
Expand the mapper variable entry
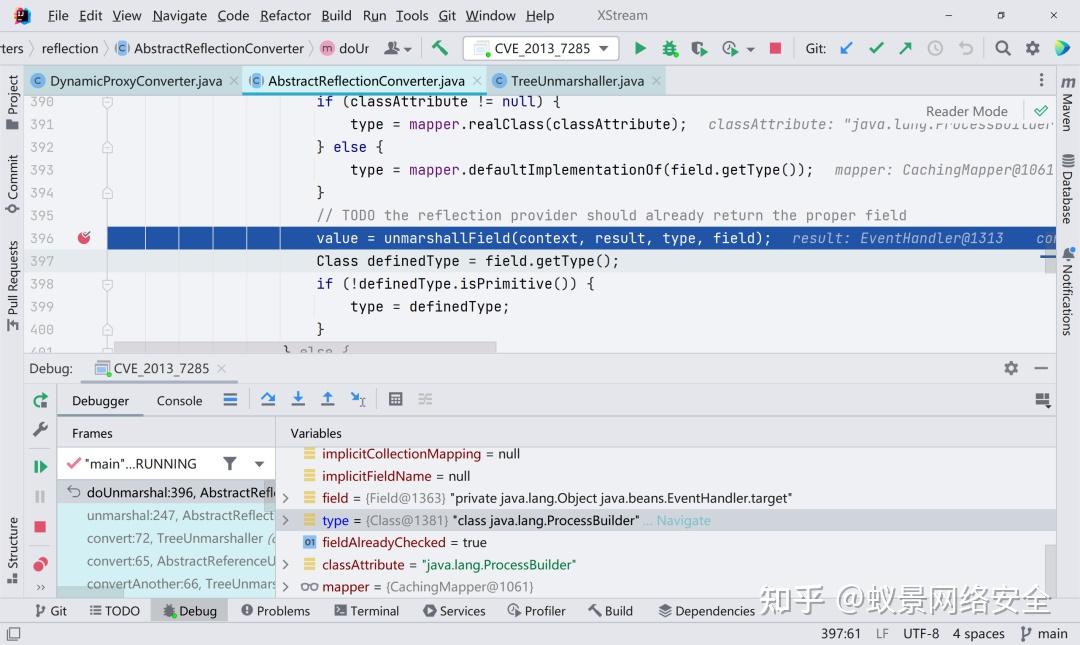[285, 587]
